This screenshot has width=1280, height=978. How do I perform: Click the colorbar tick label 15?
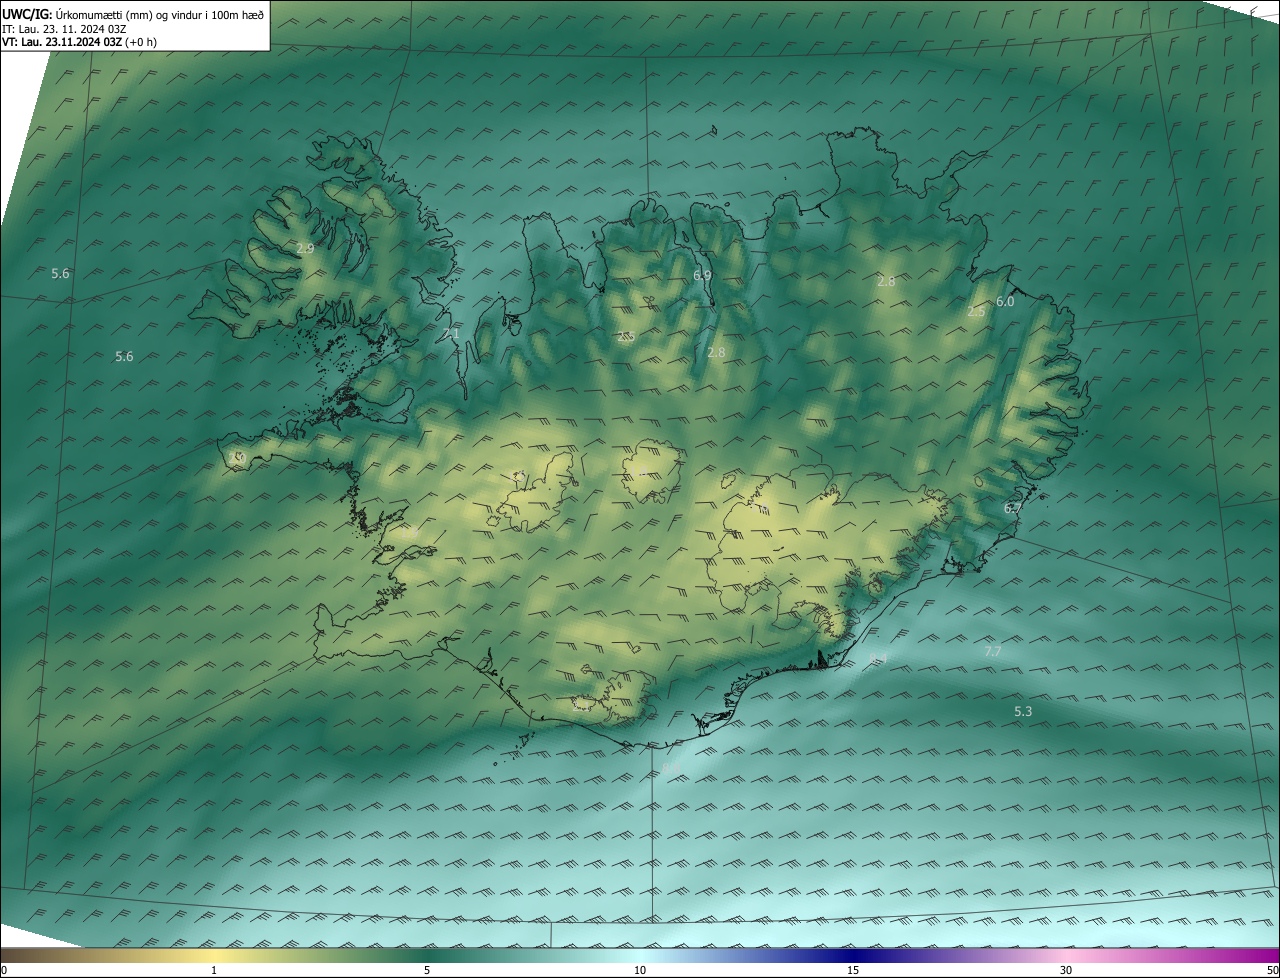(853, 970)
